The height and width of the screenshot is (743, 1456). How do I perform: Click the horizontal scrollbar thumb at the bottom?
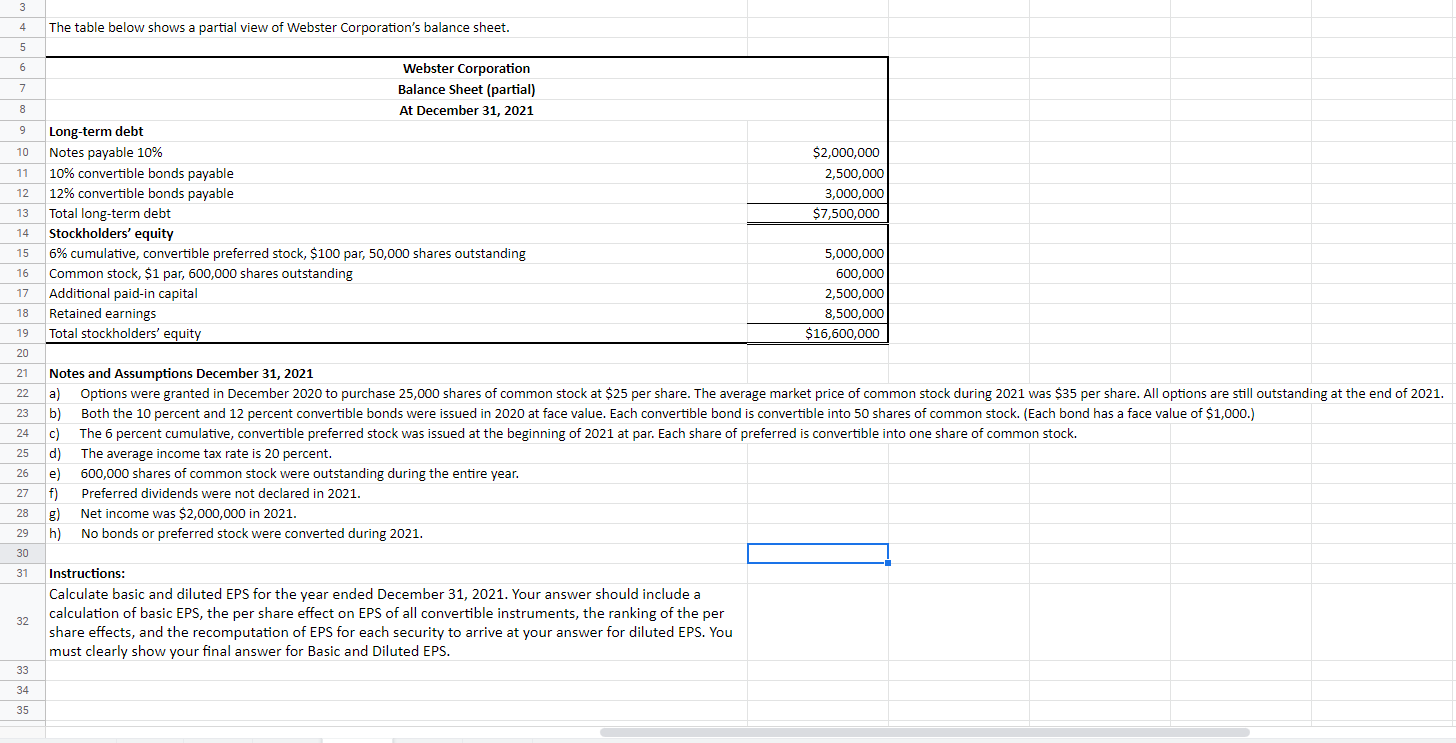point(924,732)
